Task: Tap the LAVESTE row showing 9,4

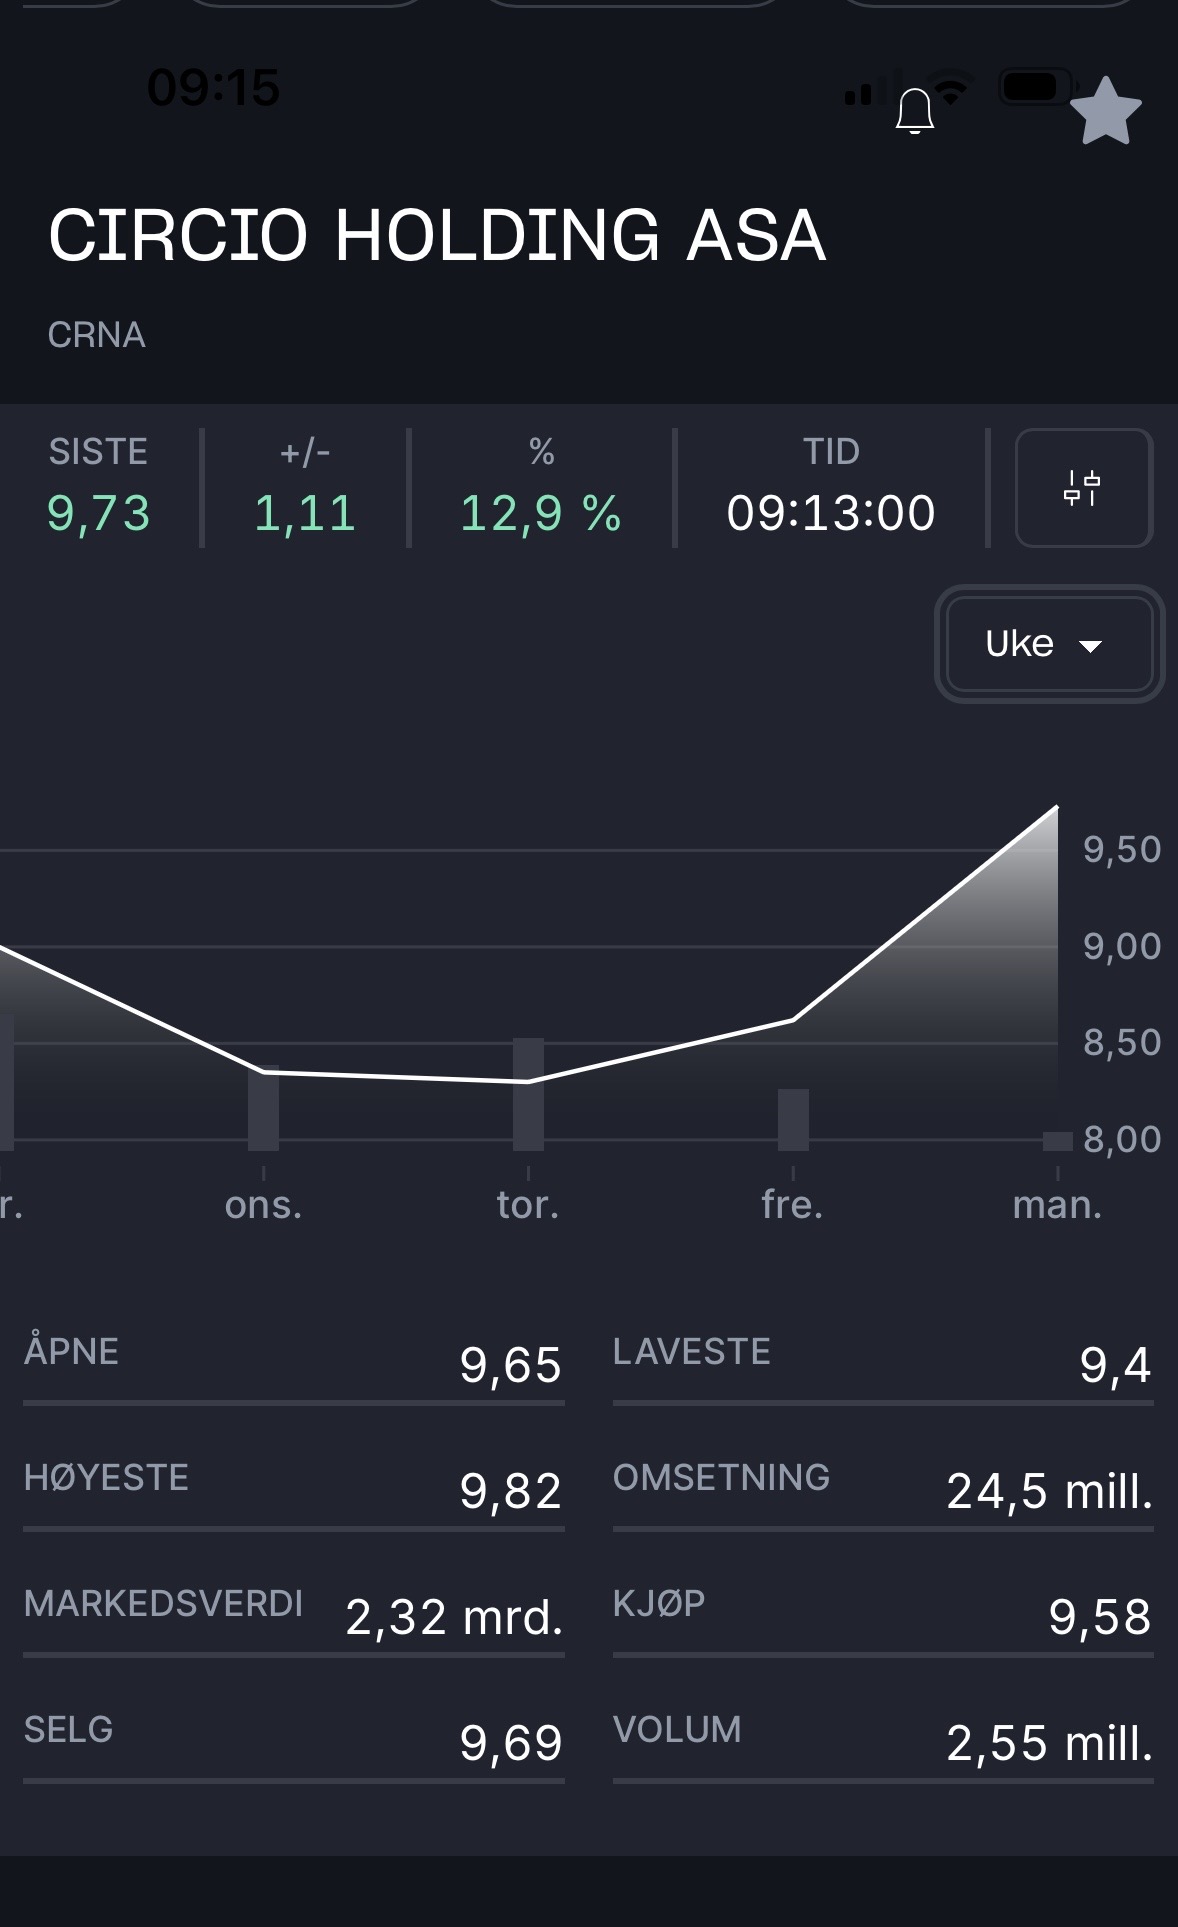Action: [883, 1364]
